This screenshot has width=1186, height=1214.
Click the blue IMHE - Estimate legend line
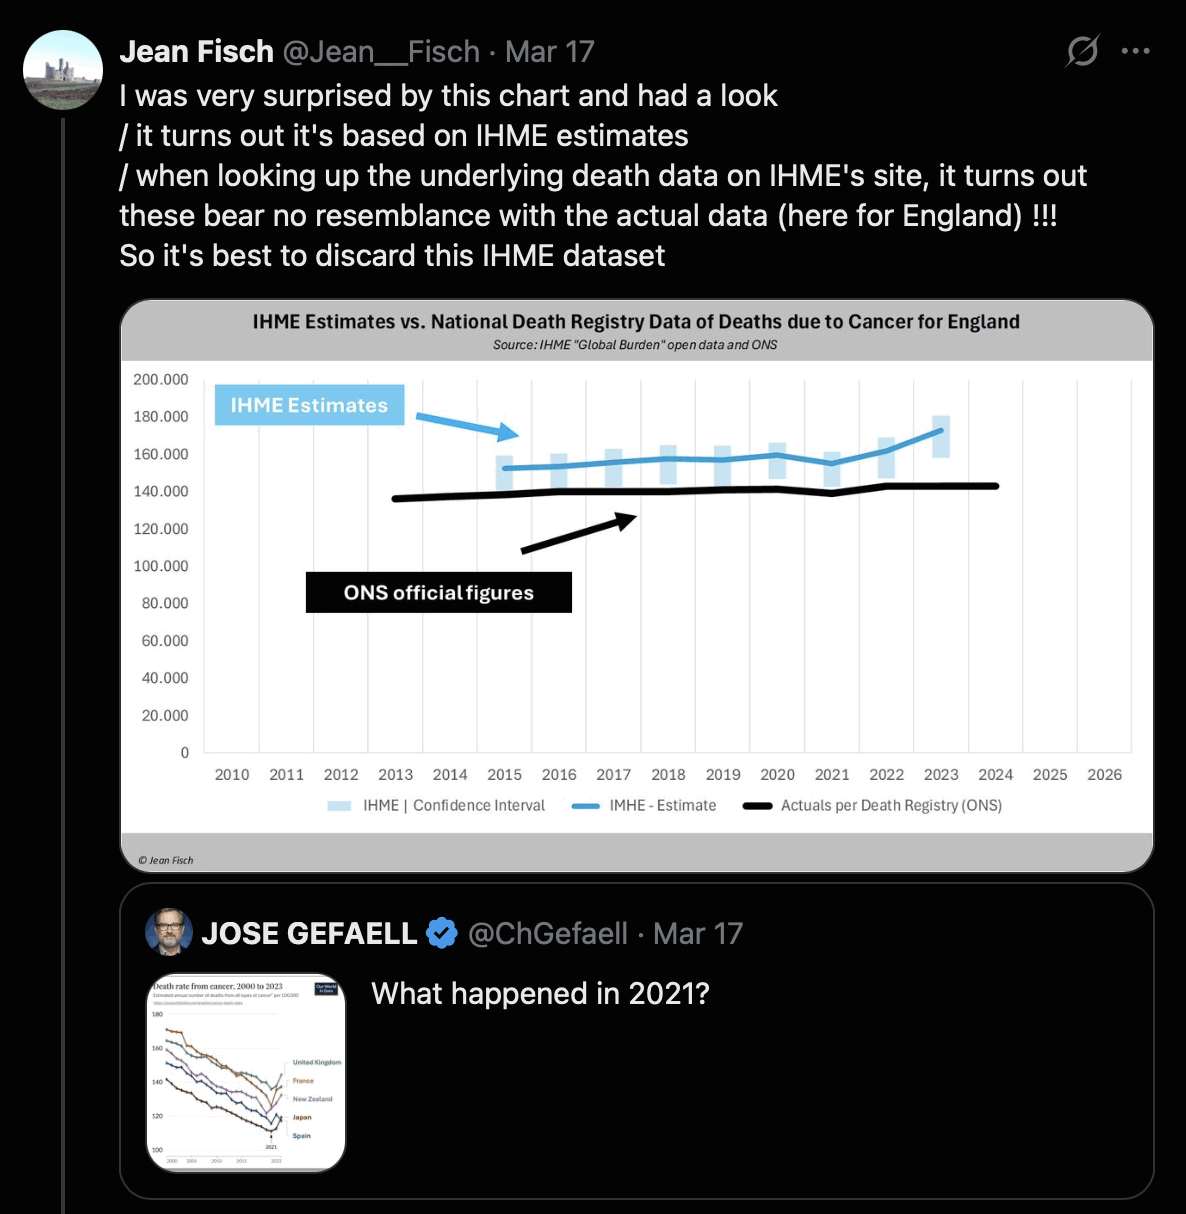pos(585,806)
